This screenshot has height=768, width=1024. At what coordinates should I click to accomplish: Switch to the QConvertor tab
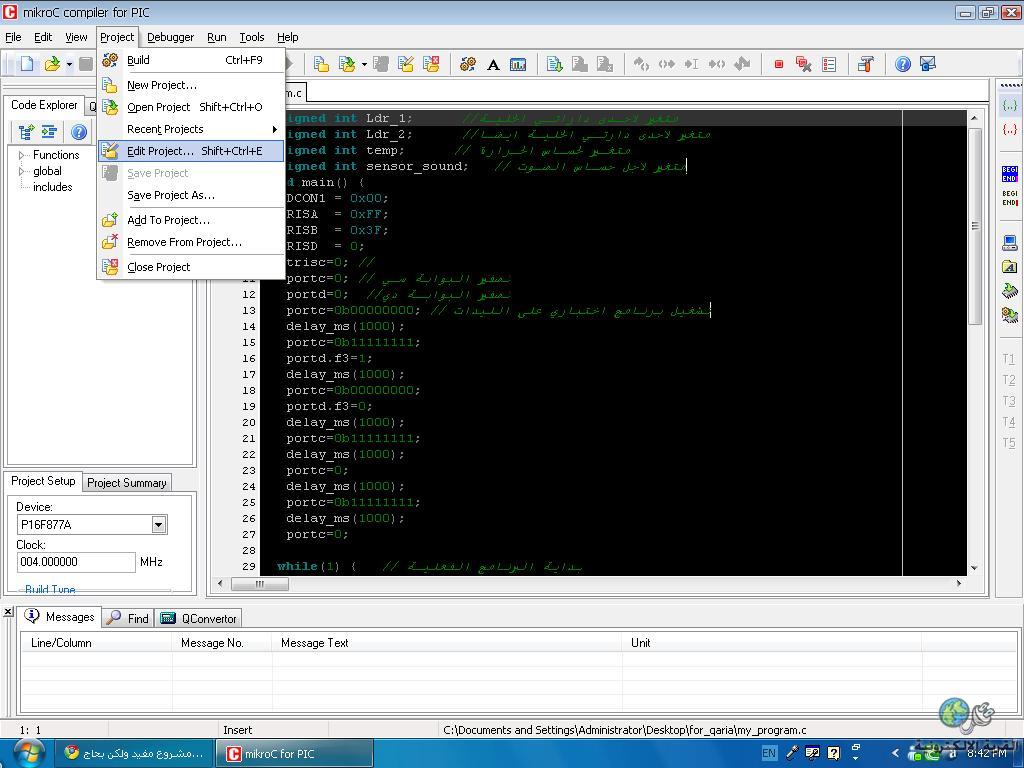tap(199, 618)
